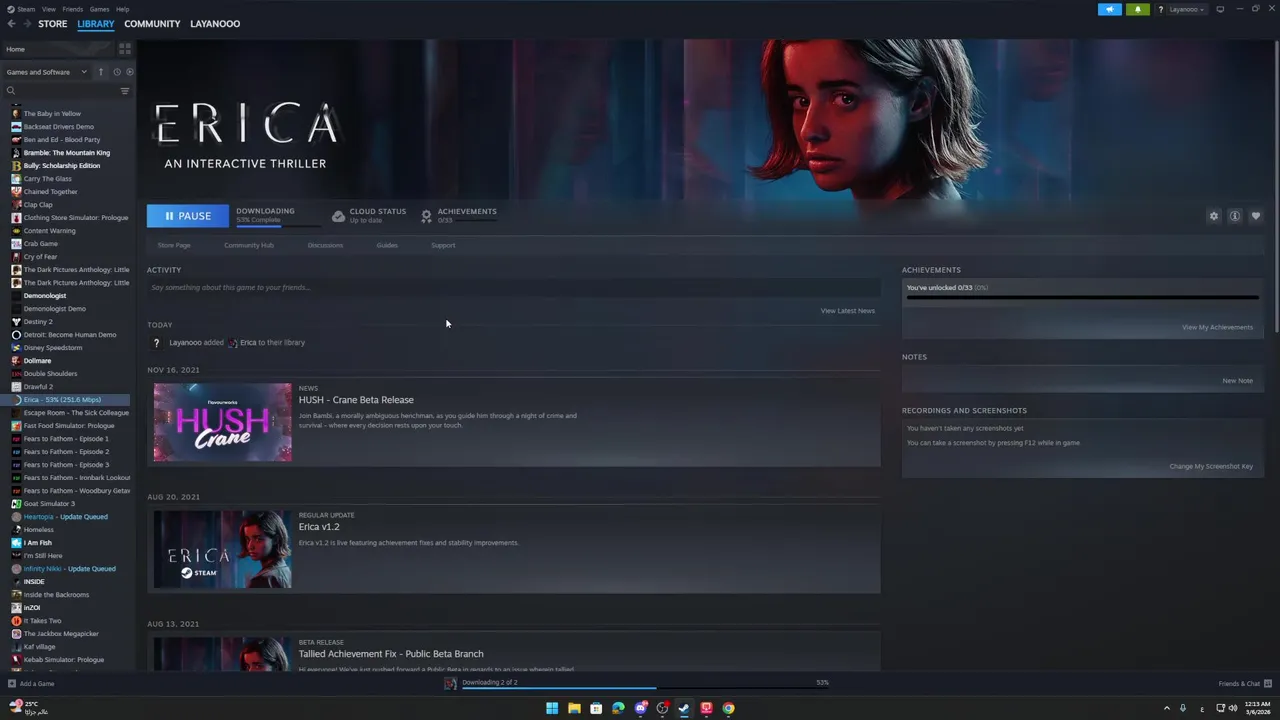1280x720 pixels.
Task: Open the Erica v1.2 update headline
Action: click(x=319, y=527)
